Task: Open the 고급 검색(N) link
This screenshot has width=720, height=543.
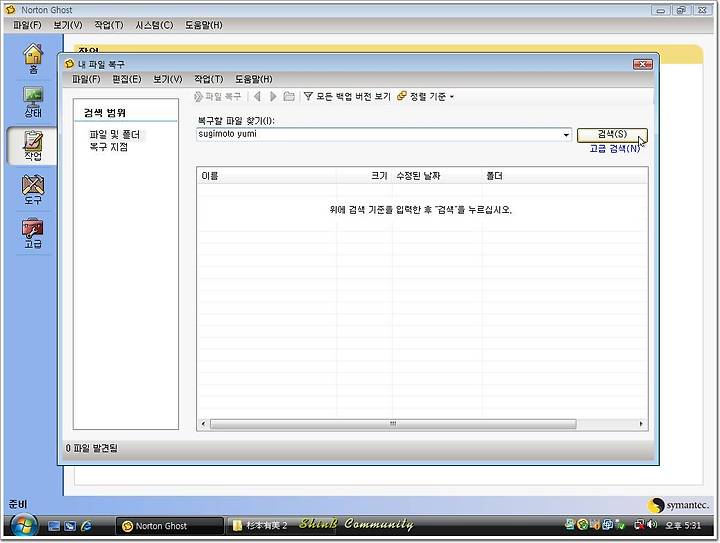Action: pos(614,149)
